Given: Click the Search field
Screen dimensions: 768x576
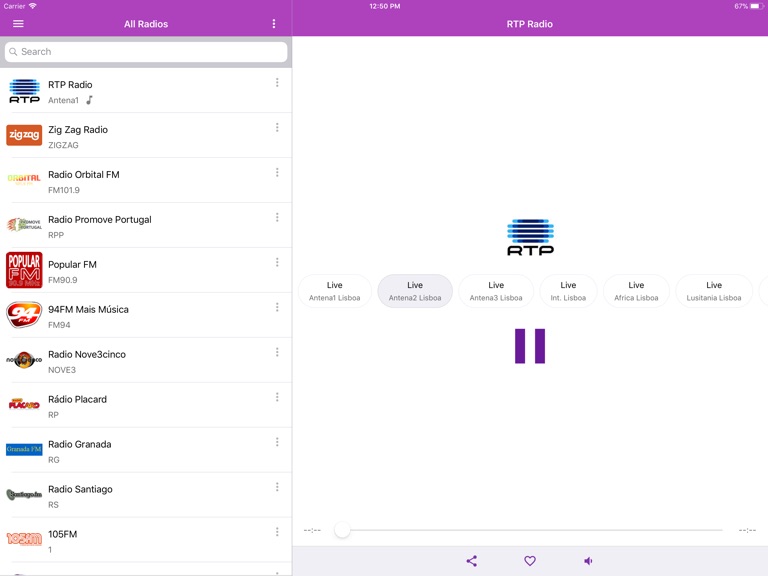Looking at the screenshot, I should tap(146, 51).
